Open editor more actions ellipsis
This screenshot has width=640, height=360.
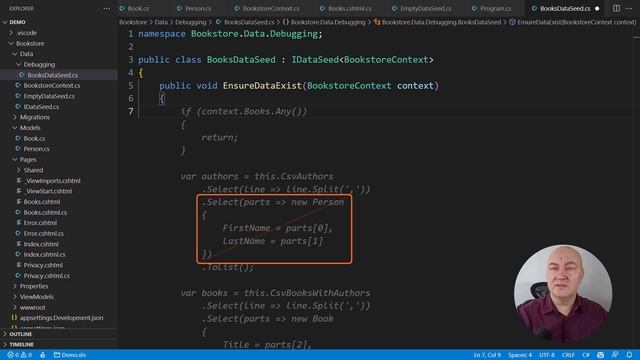[629, 8]
